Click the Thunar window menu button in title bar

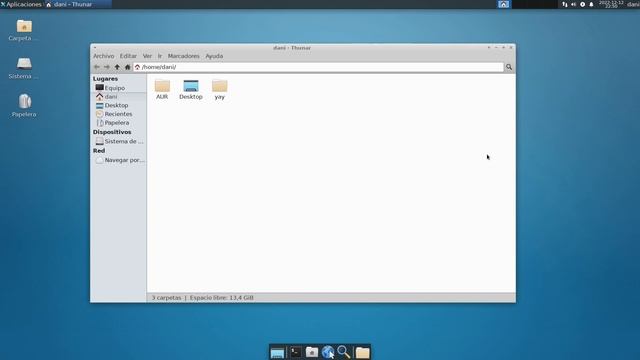point(95,48)
